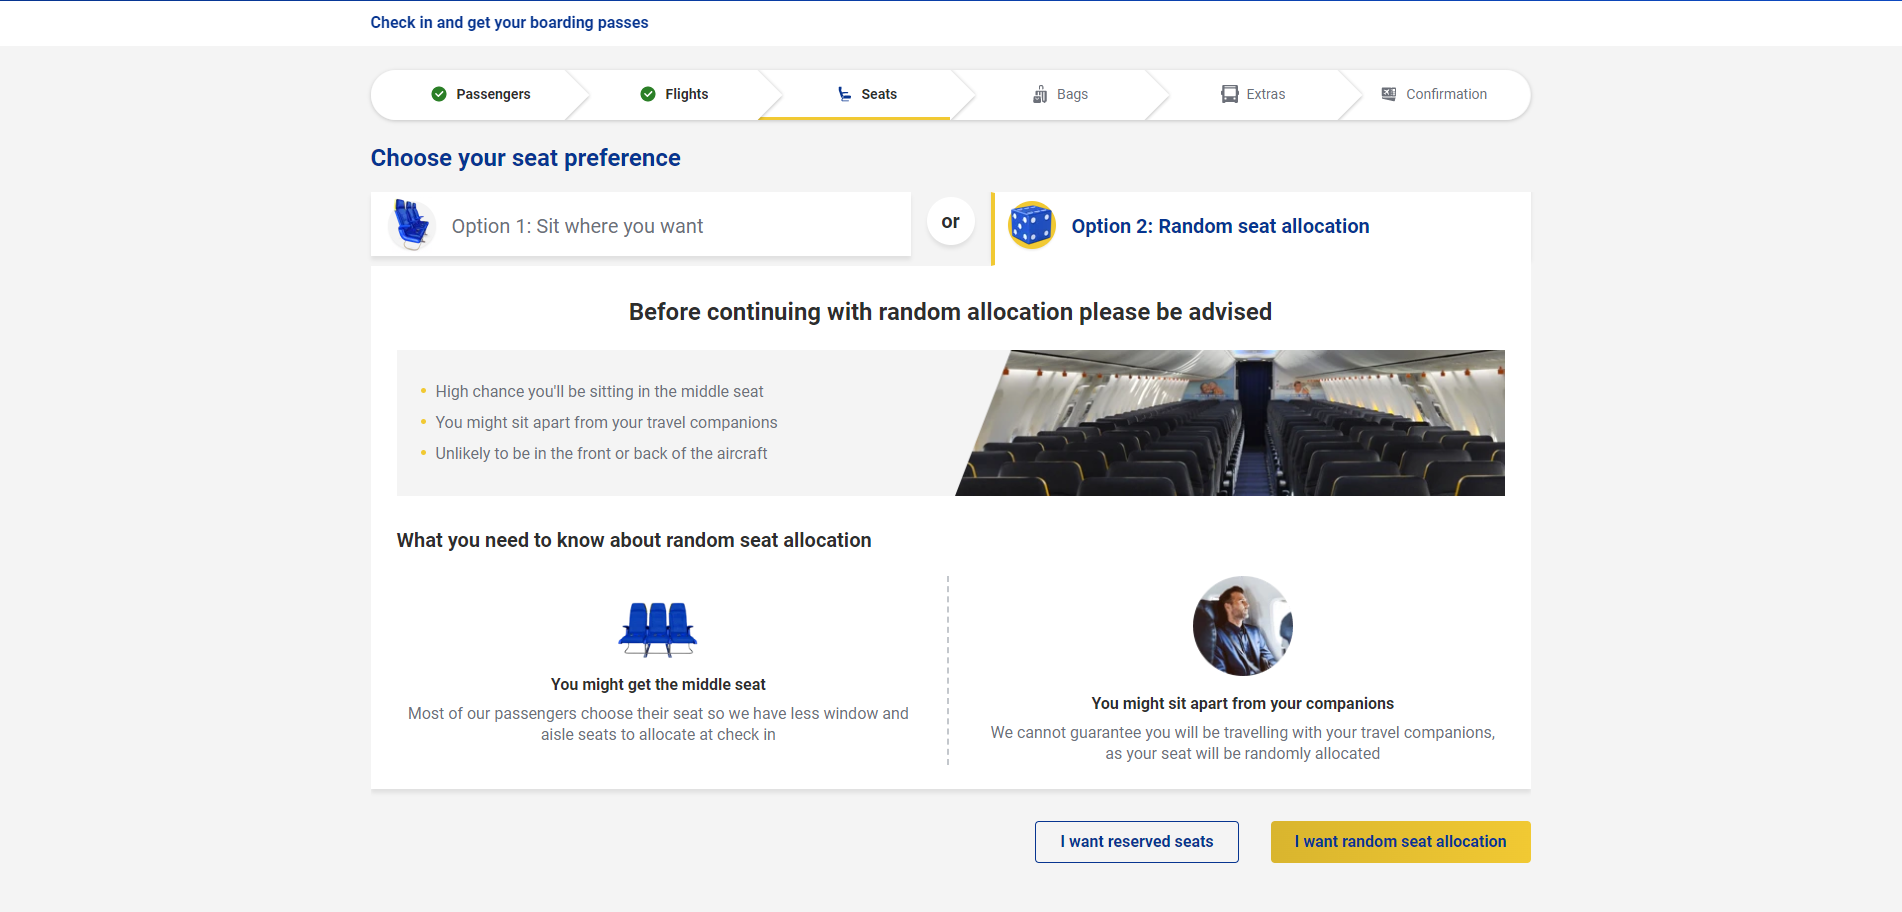Select Option 1: Sit where you want

pyautogui.click(x=577, y=226)
